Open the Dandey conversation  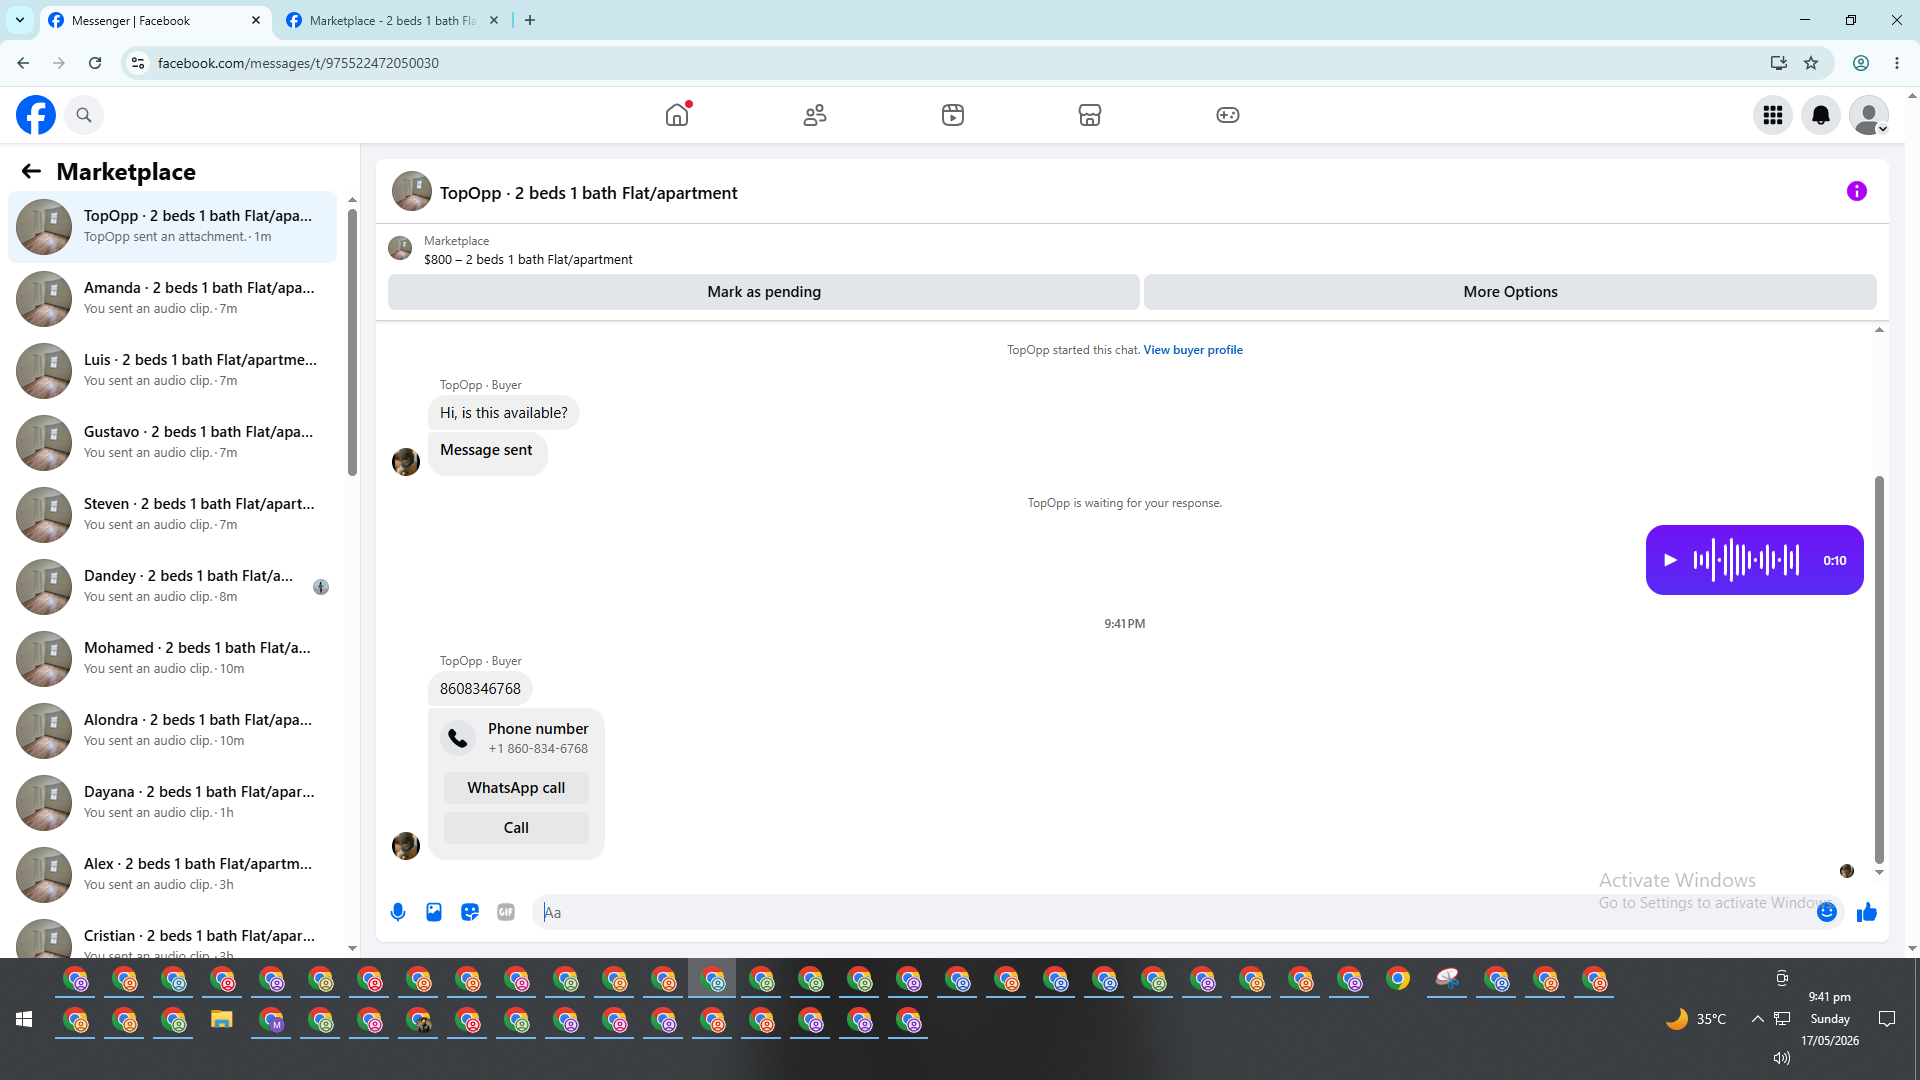173,587
